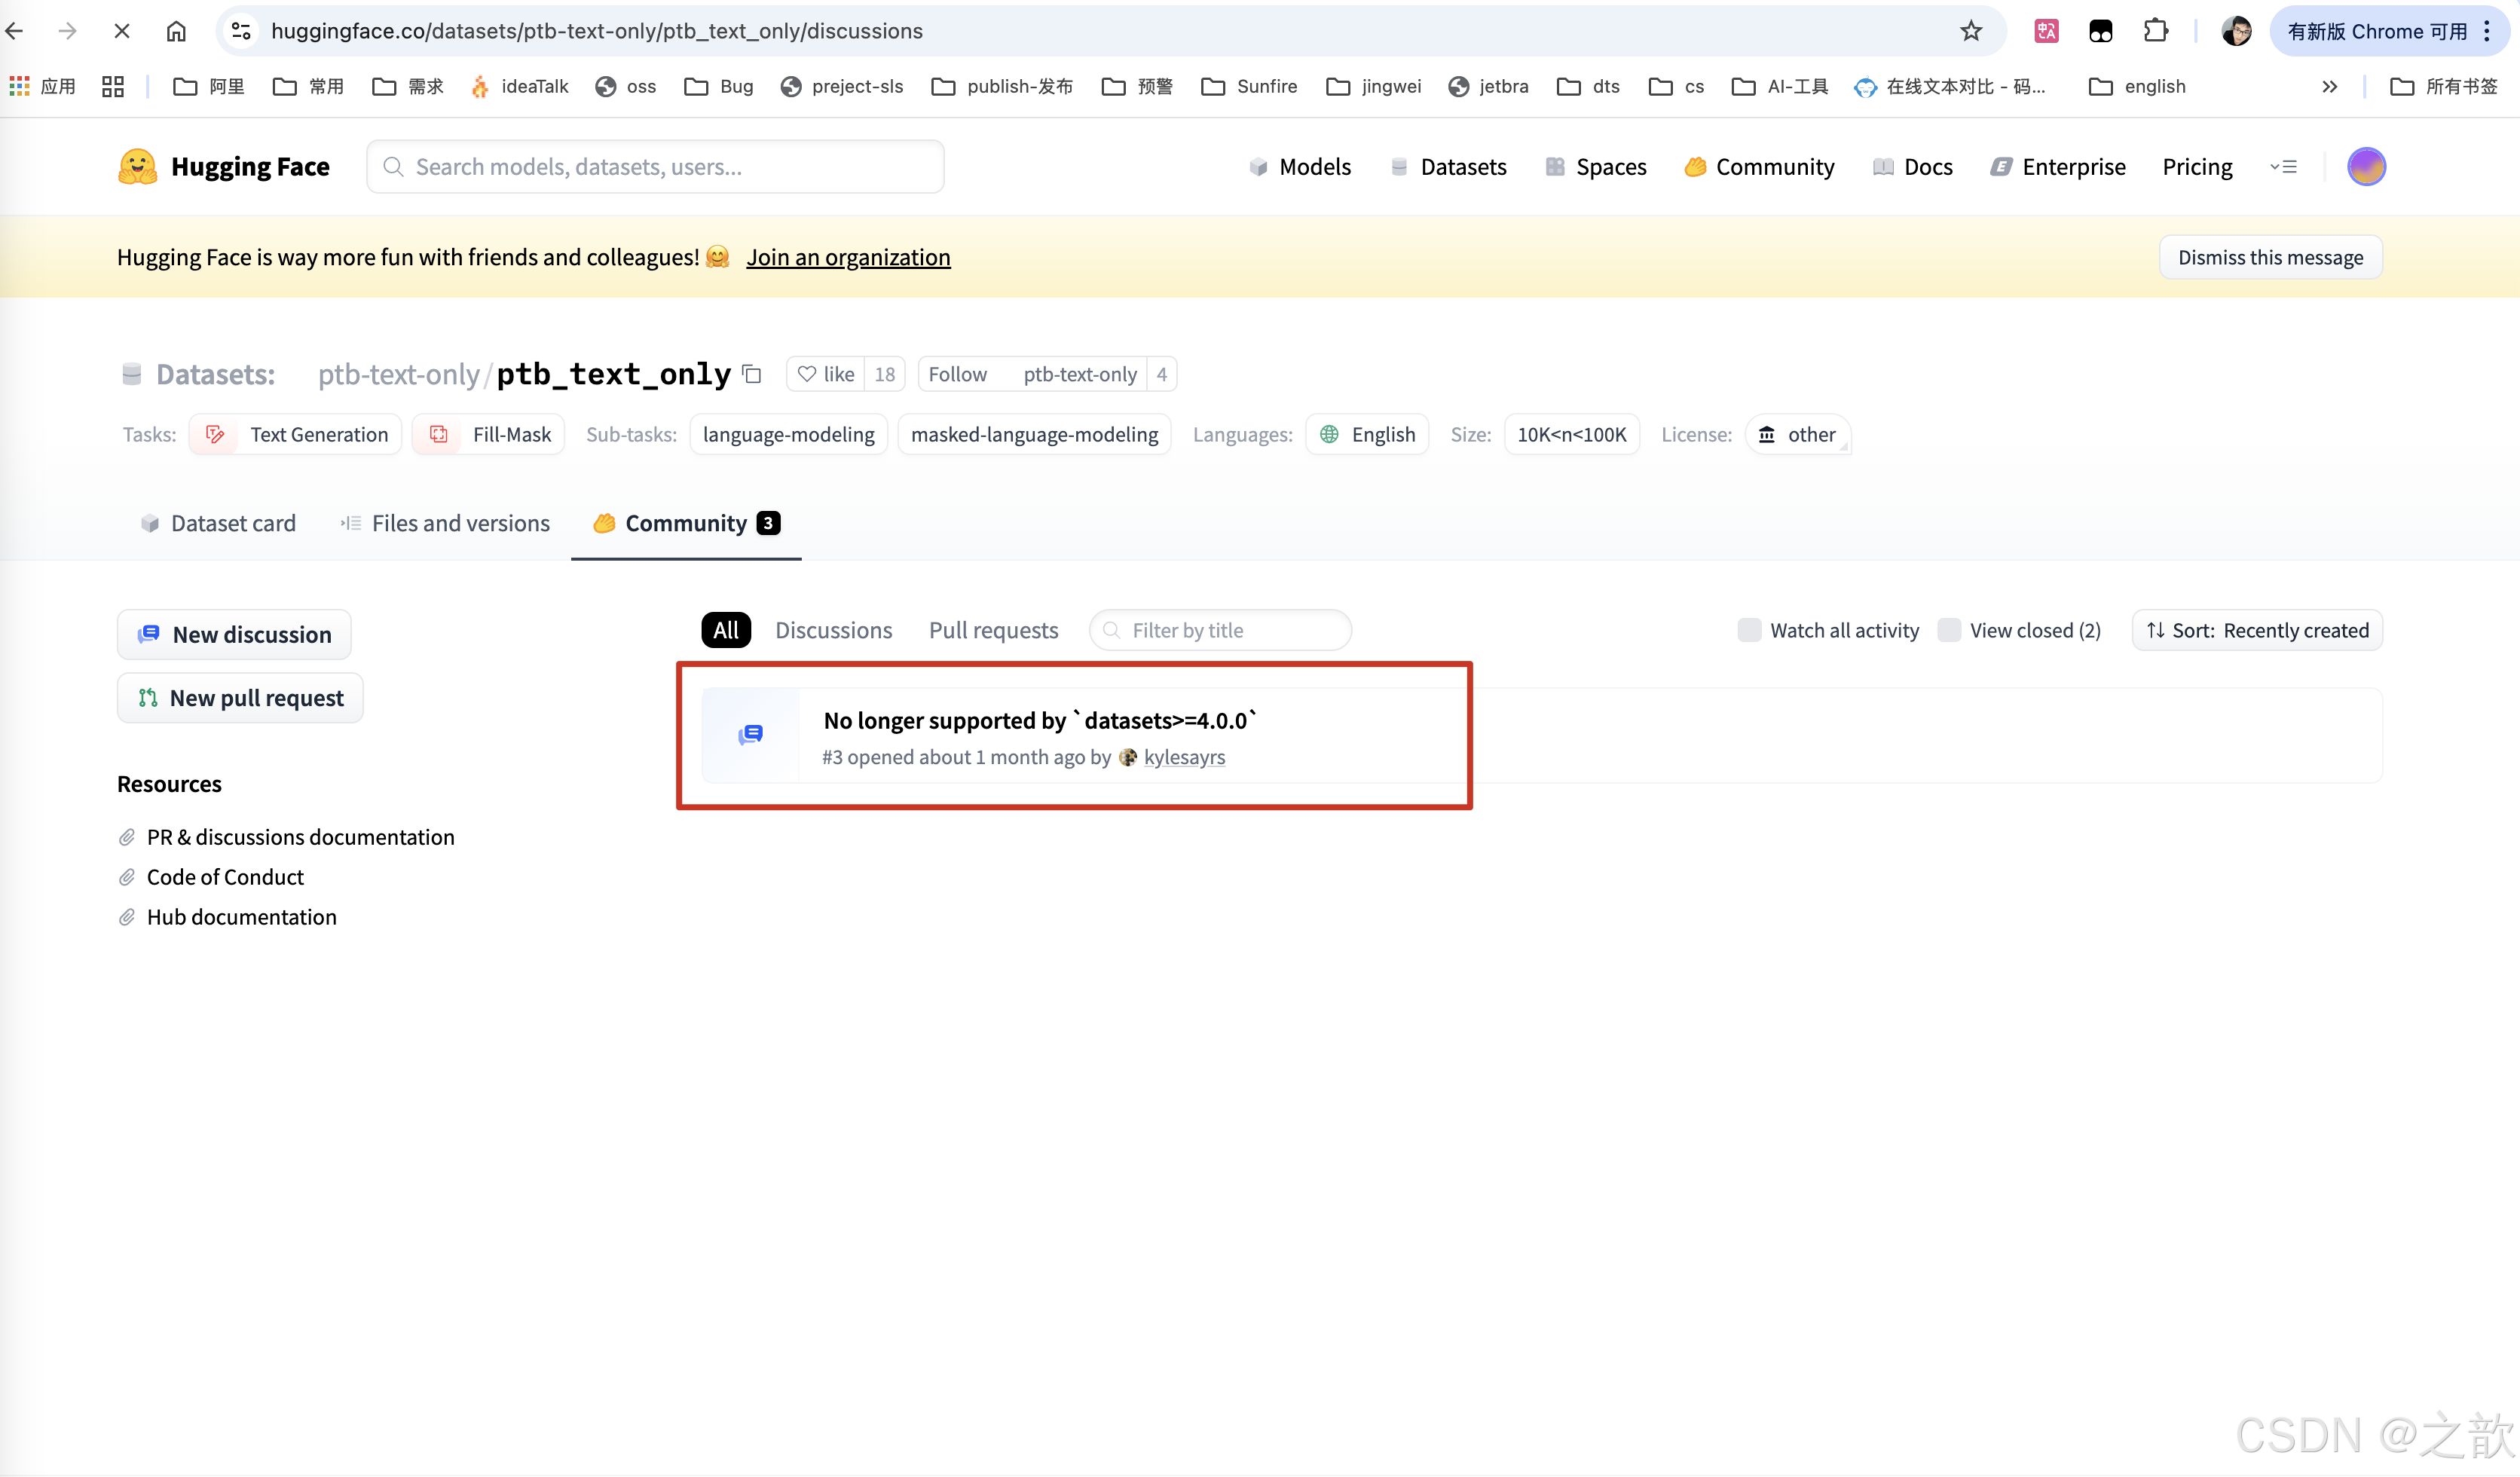Click the discussion icon of issue #3

750,735
